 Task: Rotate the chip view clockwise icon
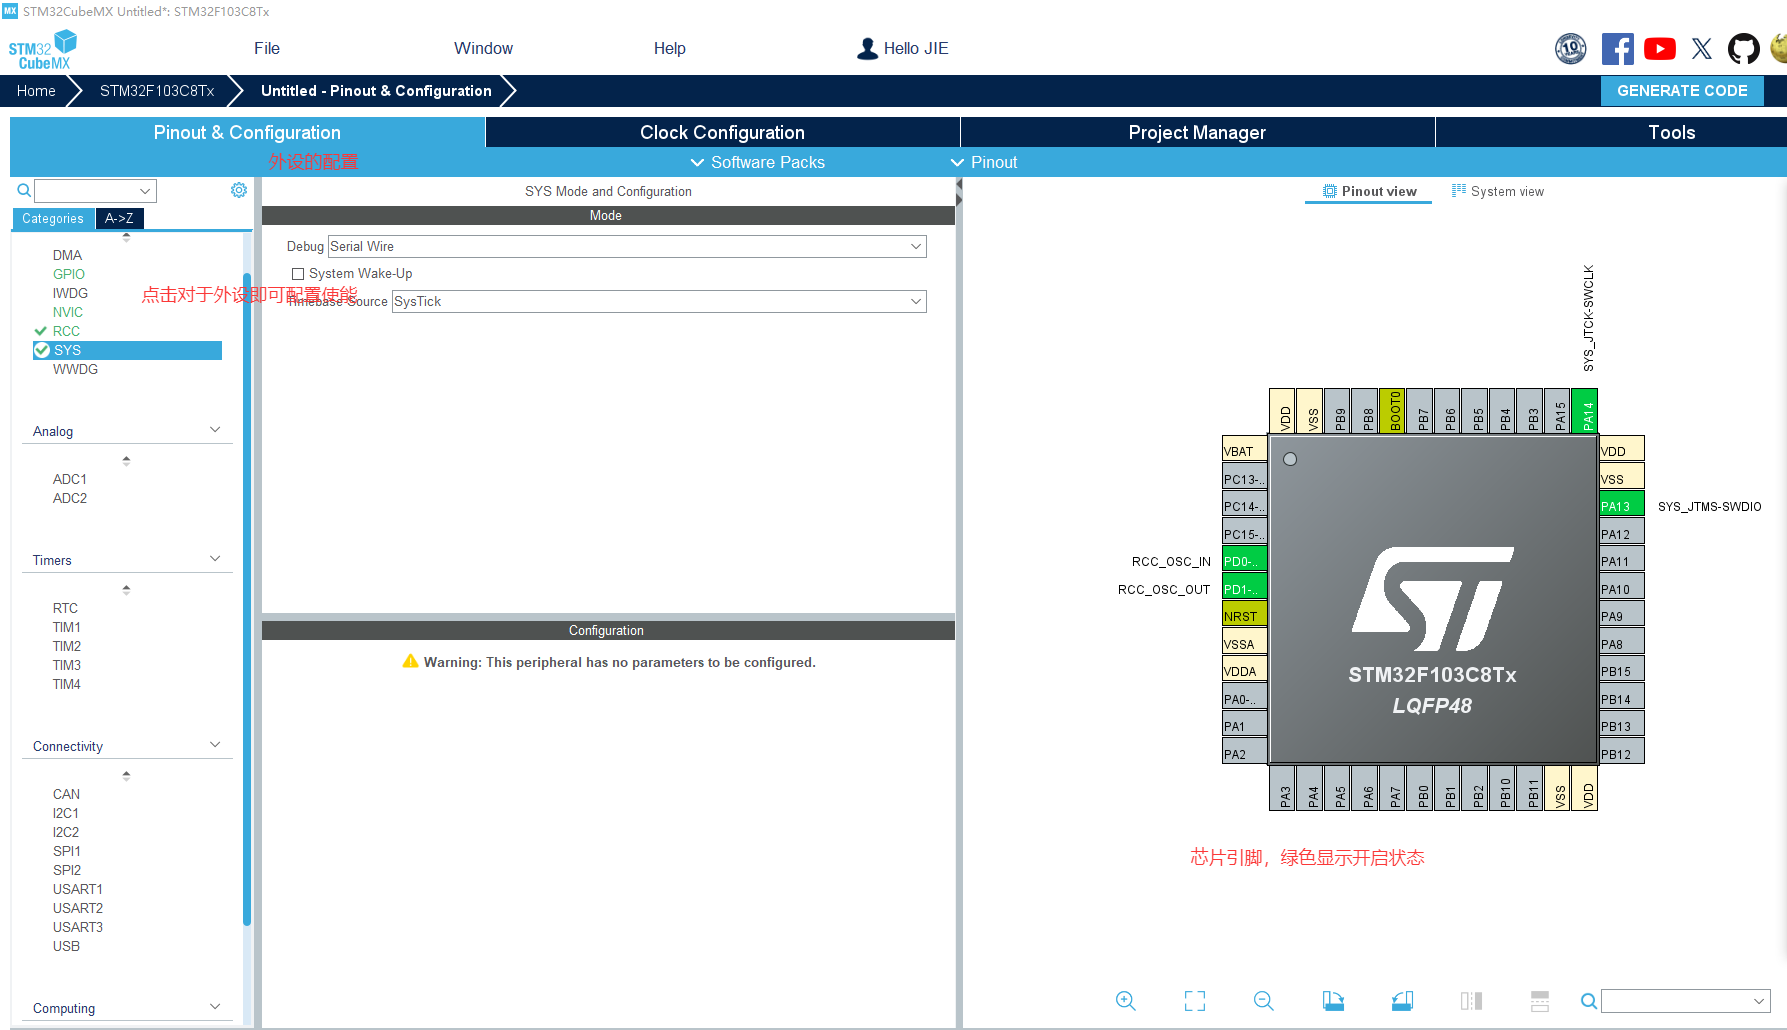click(1333, 1001)
